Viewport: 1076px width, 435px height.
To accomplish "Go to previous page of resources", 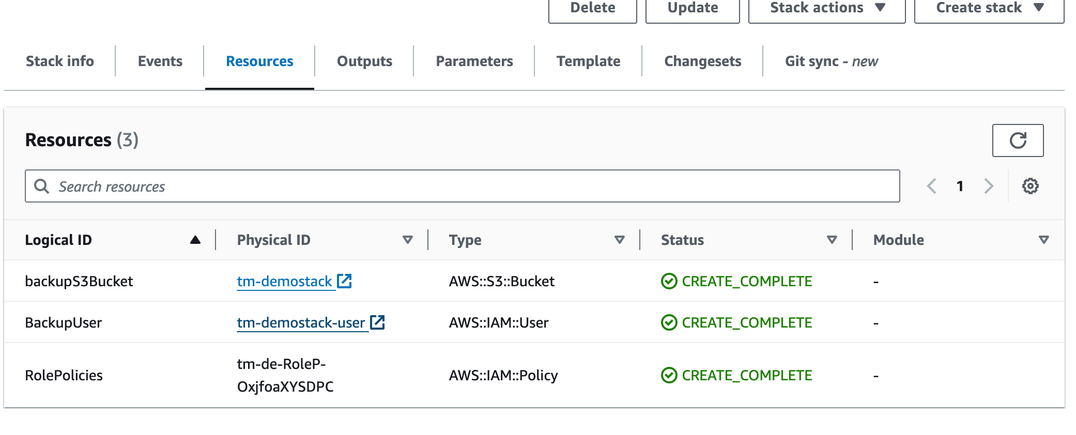I will pyautogui.click(x=931, y=187).
